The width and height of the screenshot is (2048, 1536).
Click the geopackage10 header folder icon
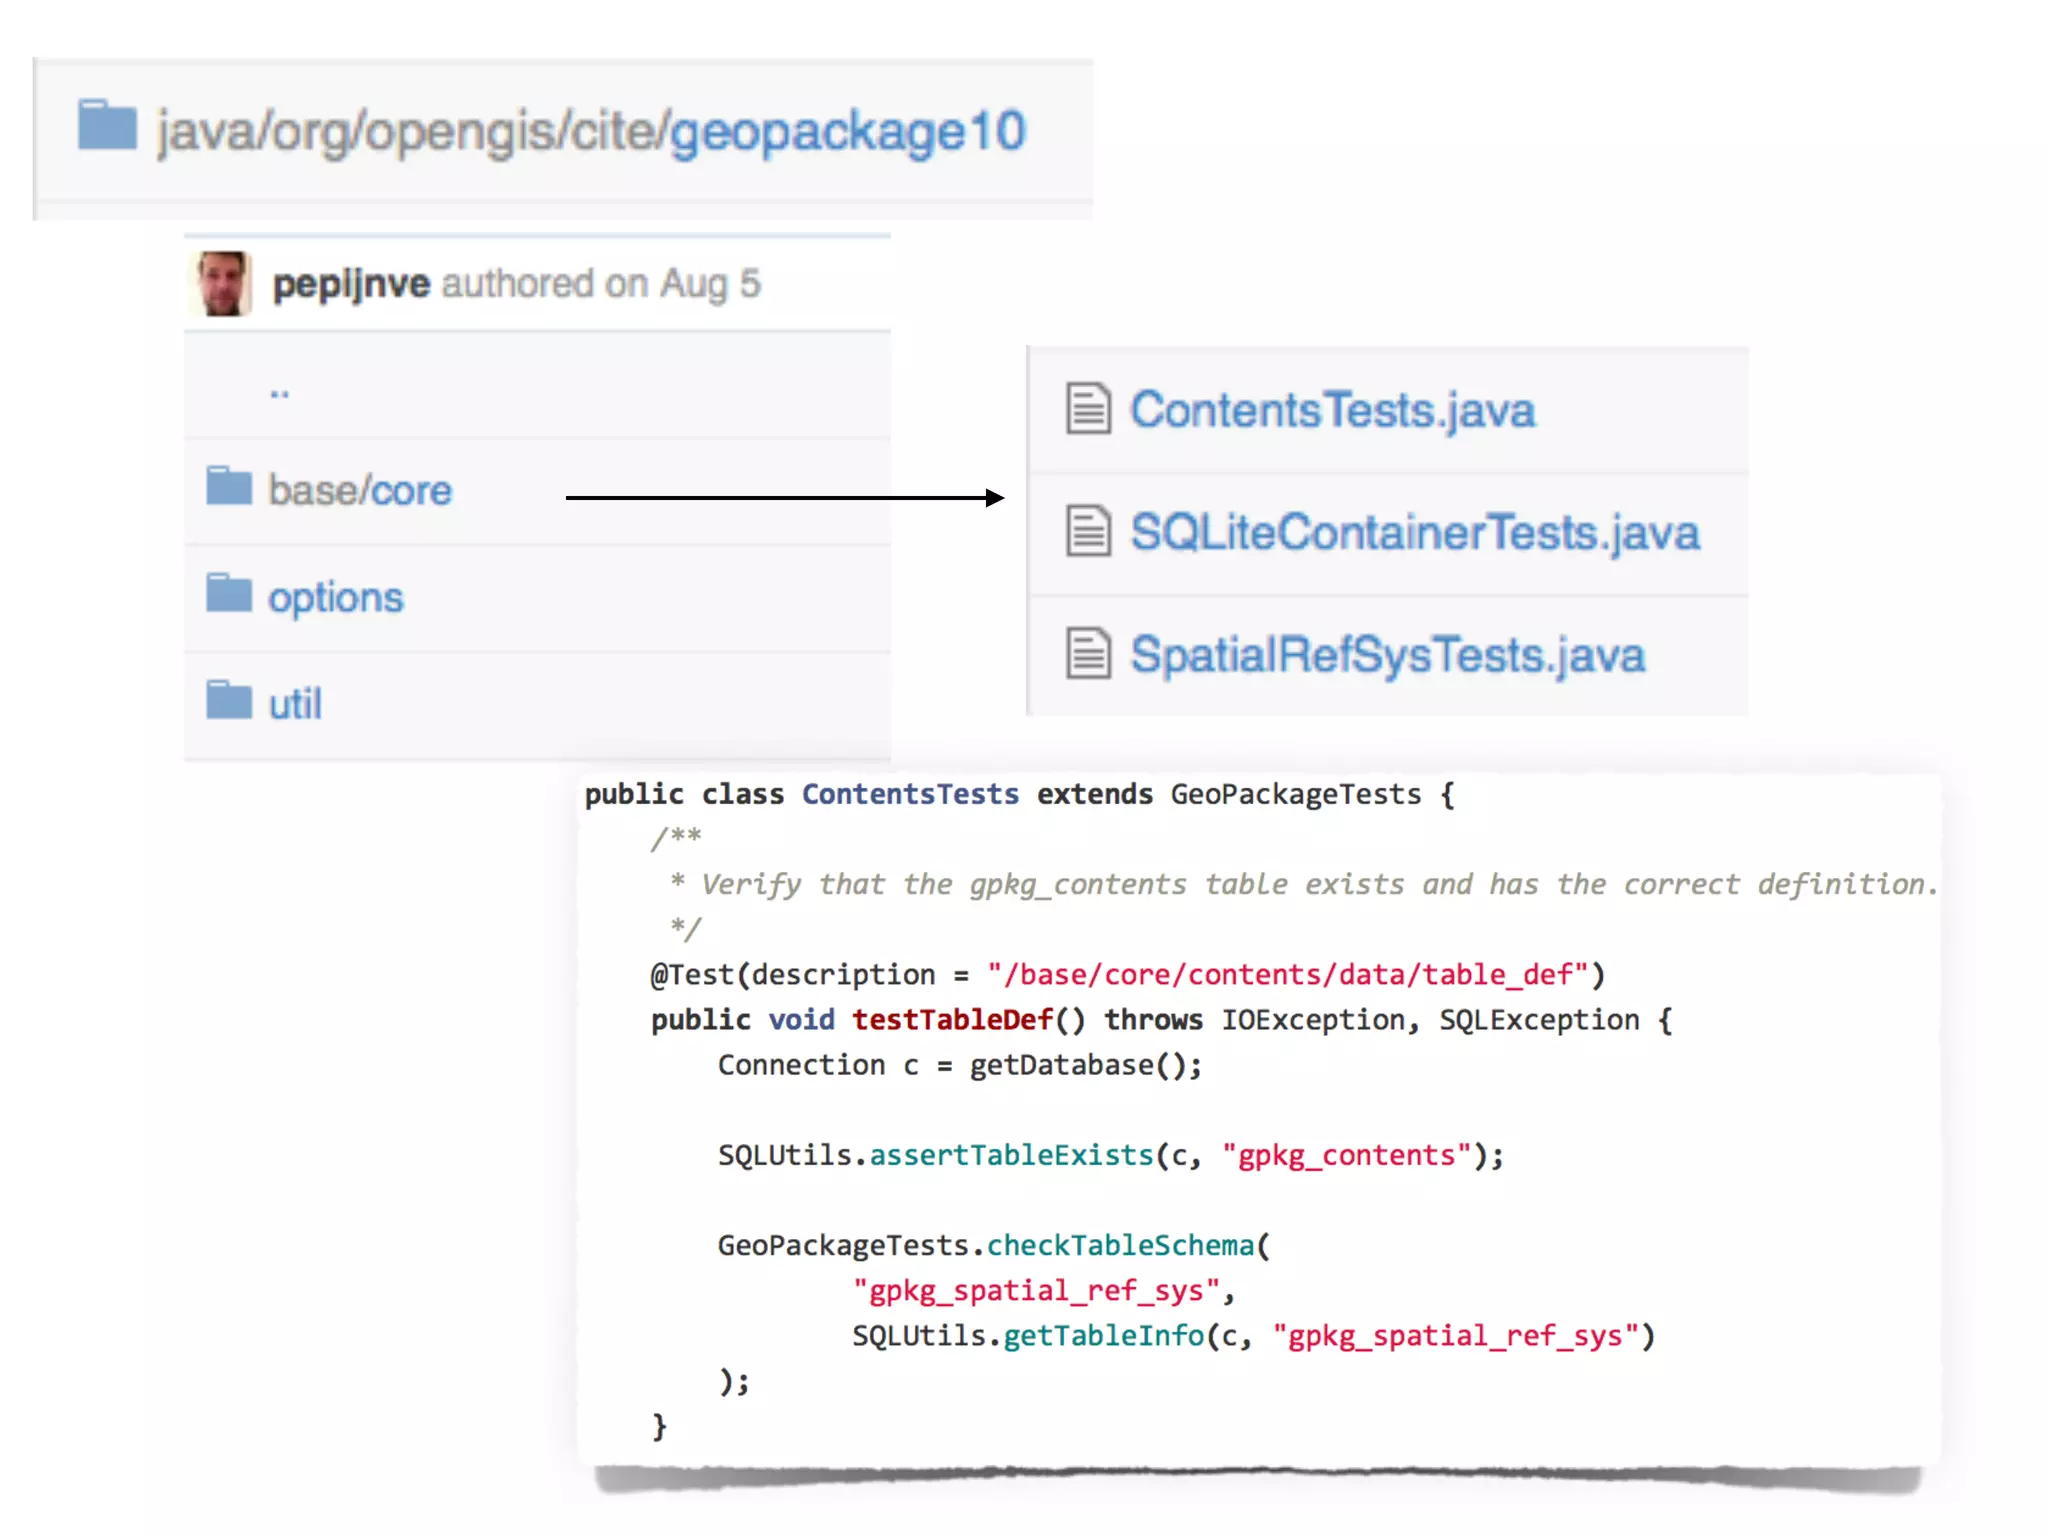pos(107,125)
